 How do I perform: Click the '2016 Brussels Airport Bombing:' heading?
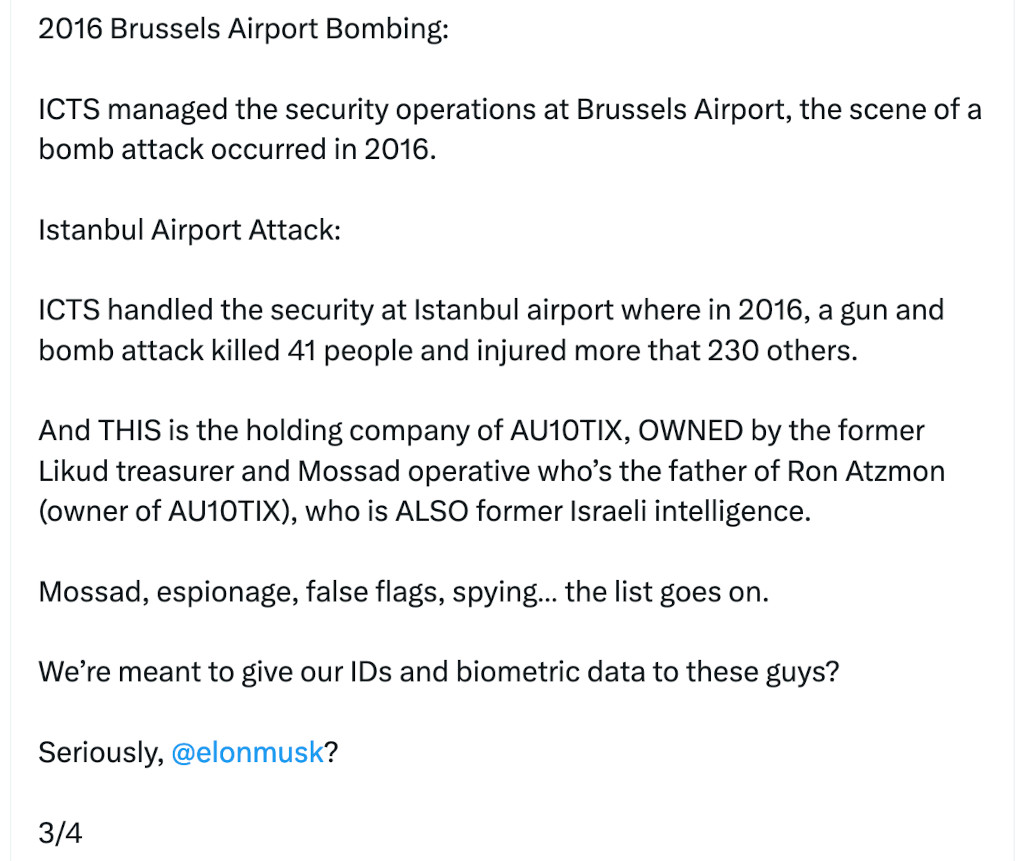[244, 29]
